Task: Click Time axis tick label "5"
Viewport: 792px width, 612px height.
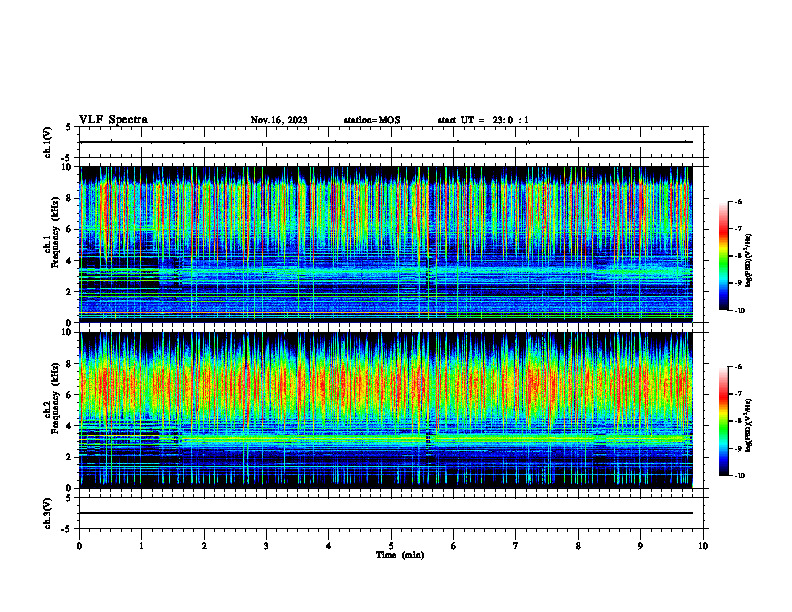Action: tap(391, 546)
